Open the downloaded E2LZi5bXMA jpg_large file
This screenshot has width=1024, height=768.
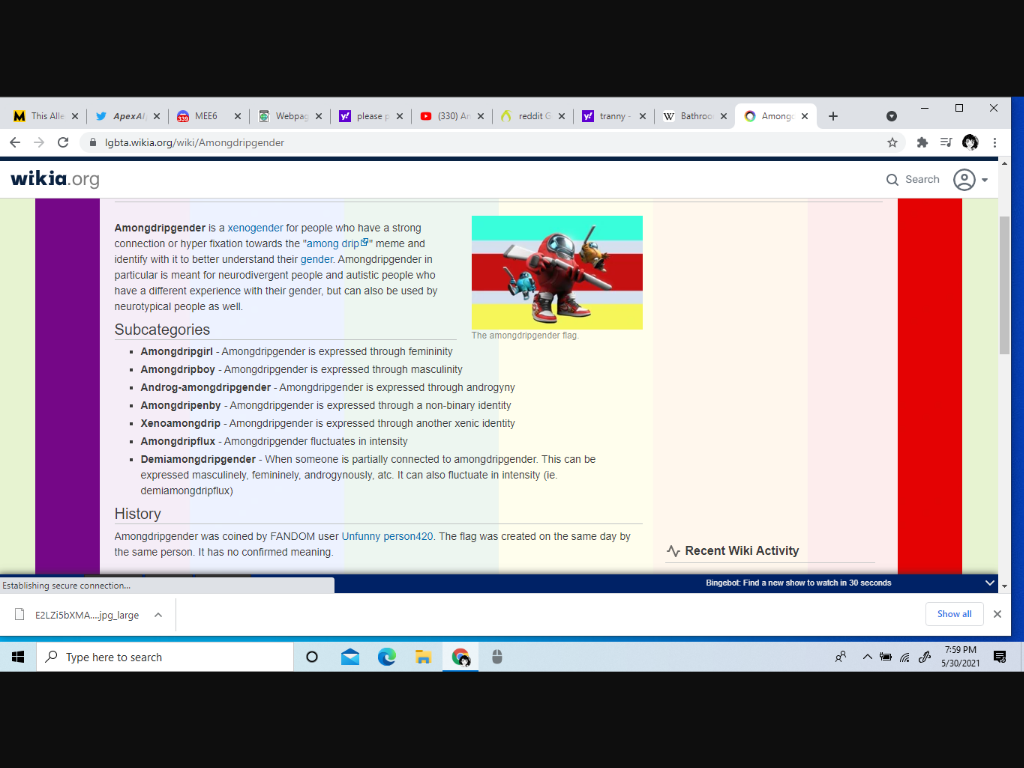pyautogui.click(x=87, y=615)
